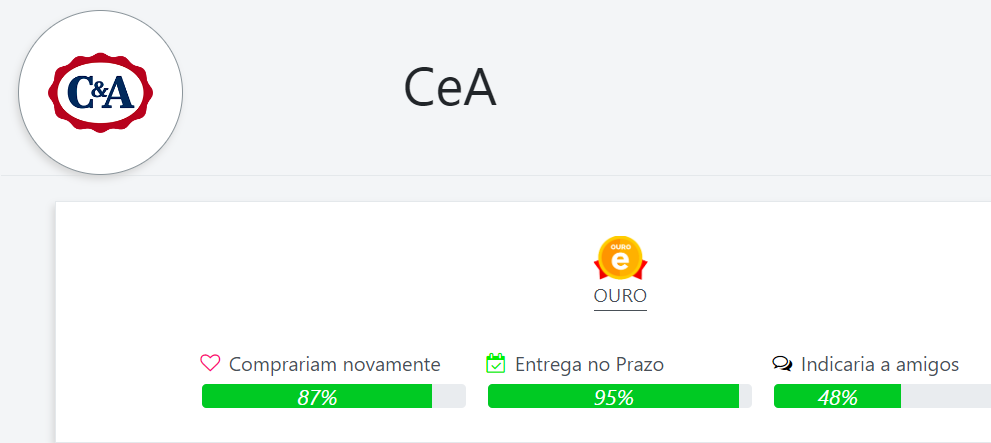Screen dimensions: 991x443
Task: Click the 95% percentage text
Action: (x=614, y=397)
